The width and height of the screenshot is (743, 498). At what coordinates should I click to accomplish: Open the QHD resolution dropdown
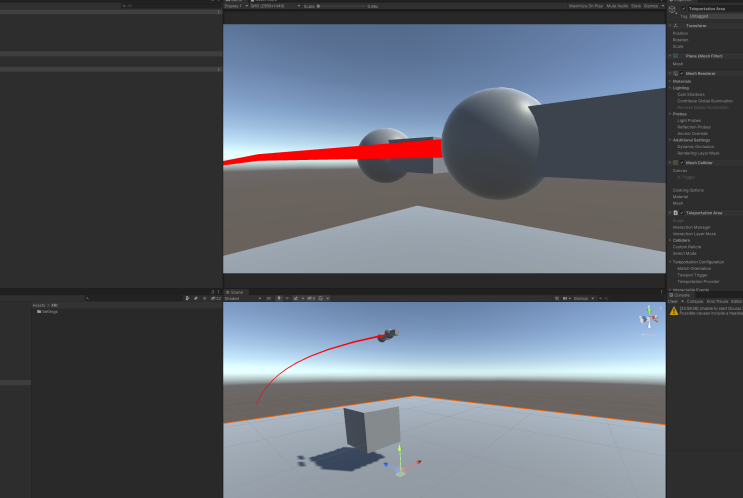pos(275,6)
